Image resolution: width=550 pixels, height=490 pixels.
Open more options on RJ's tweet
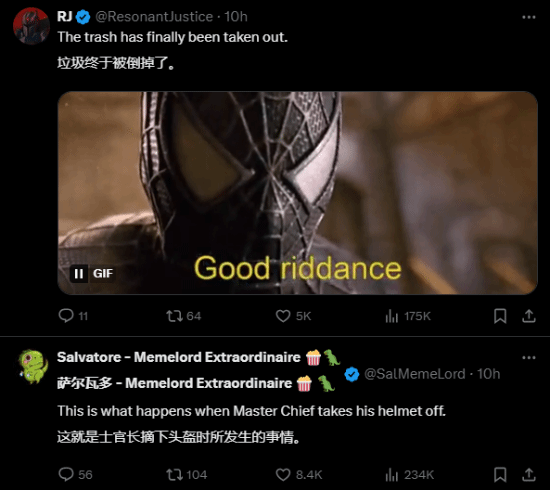[529, 17]
